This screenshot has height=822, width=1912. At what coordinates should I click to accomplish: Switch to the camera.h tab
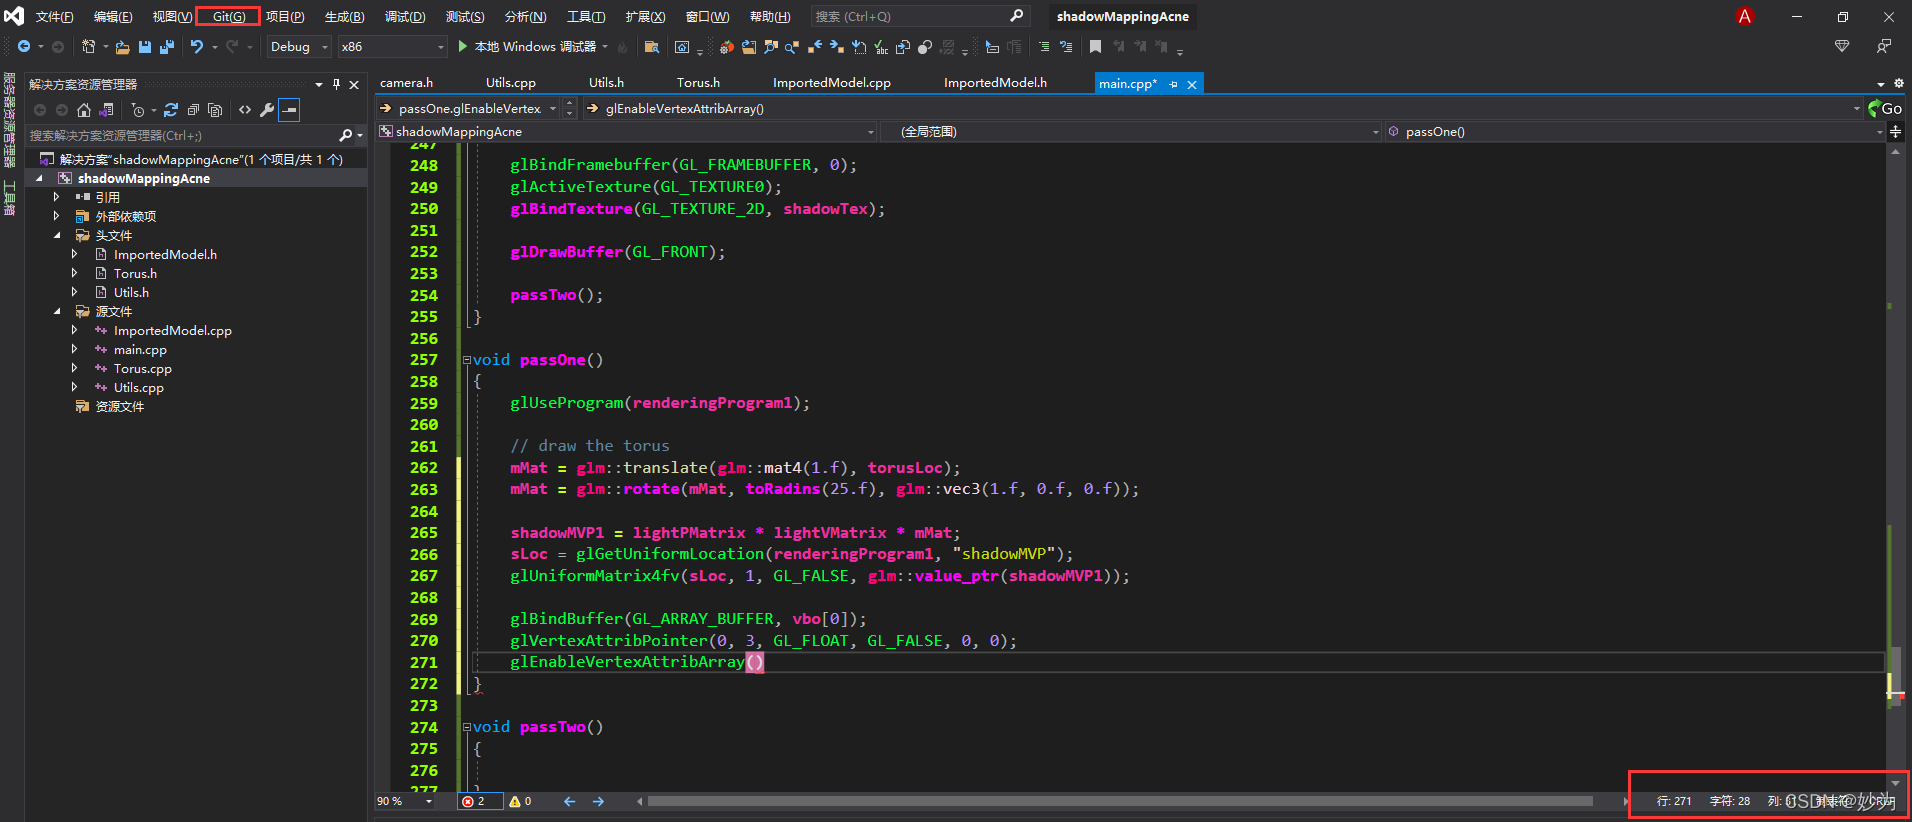[x=406, y=83]
